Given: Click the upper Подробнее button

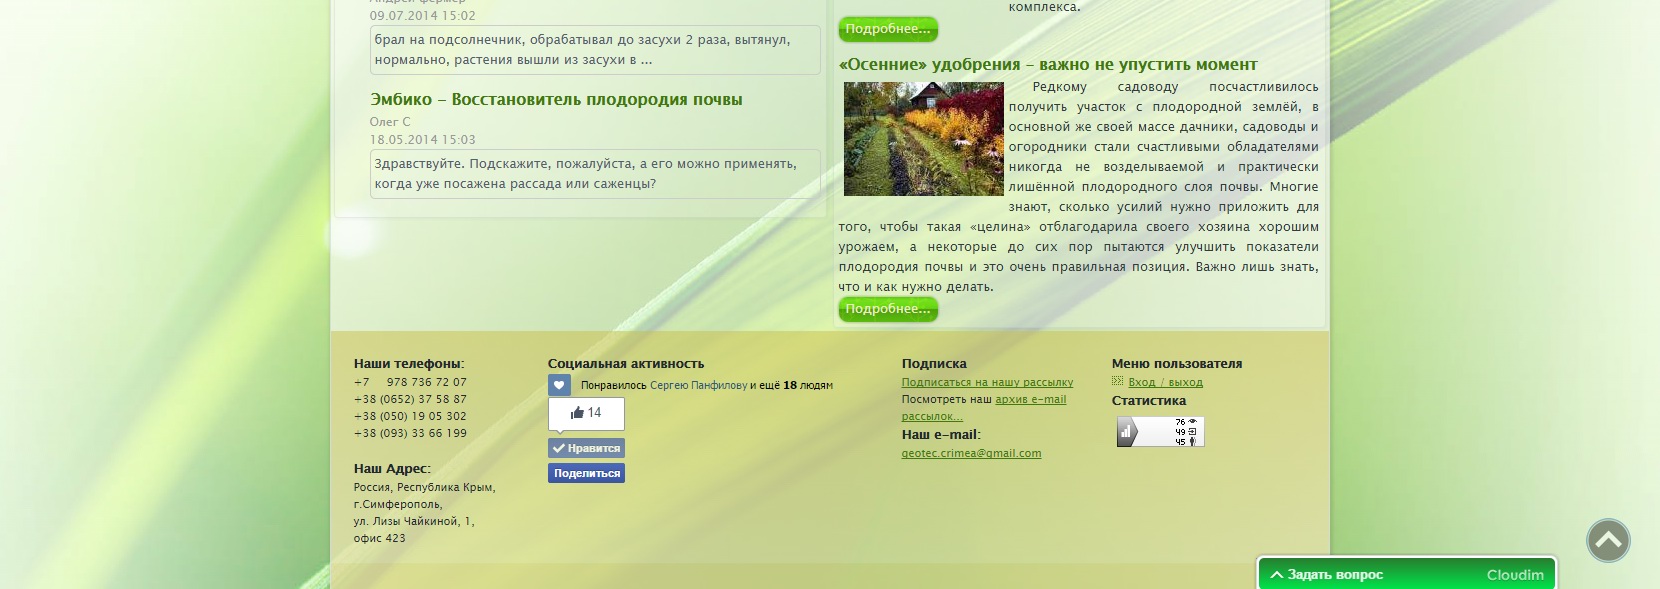Looking at the screenshot, I should 887,29.
